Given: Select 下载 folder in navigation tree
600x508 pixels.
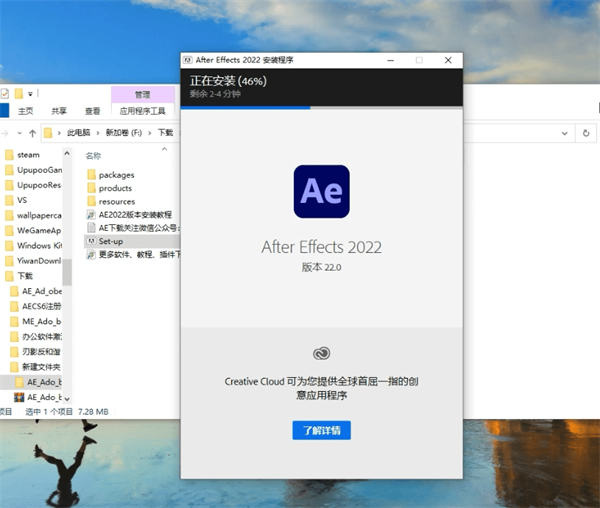Looking at the screenshot, I should point(19,276).
